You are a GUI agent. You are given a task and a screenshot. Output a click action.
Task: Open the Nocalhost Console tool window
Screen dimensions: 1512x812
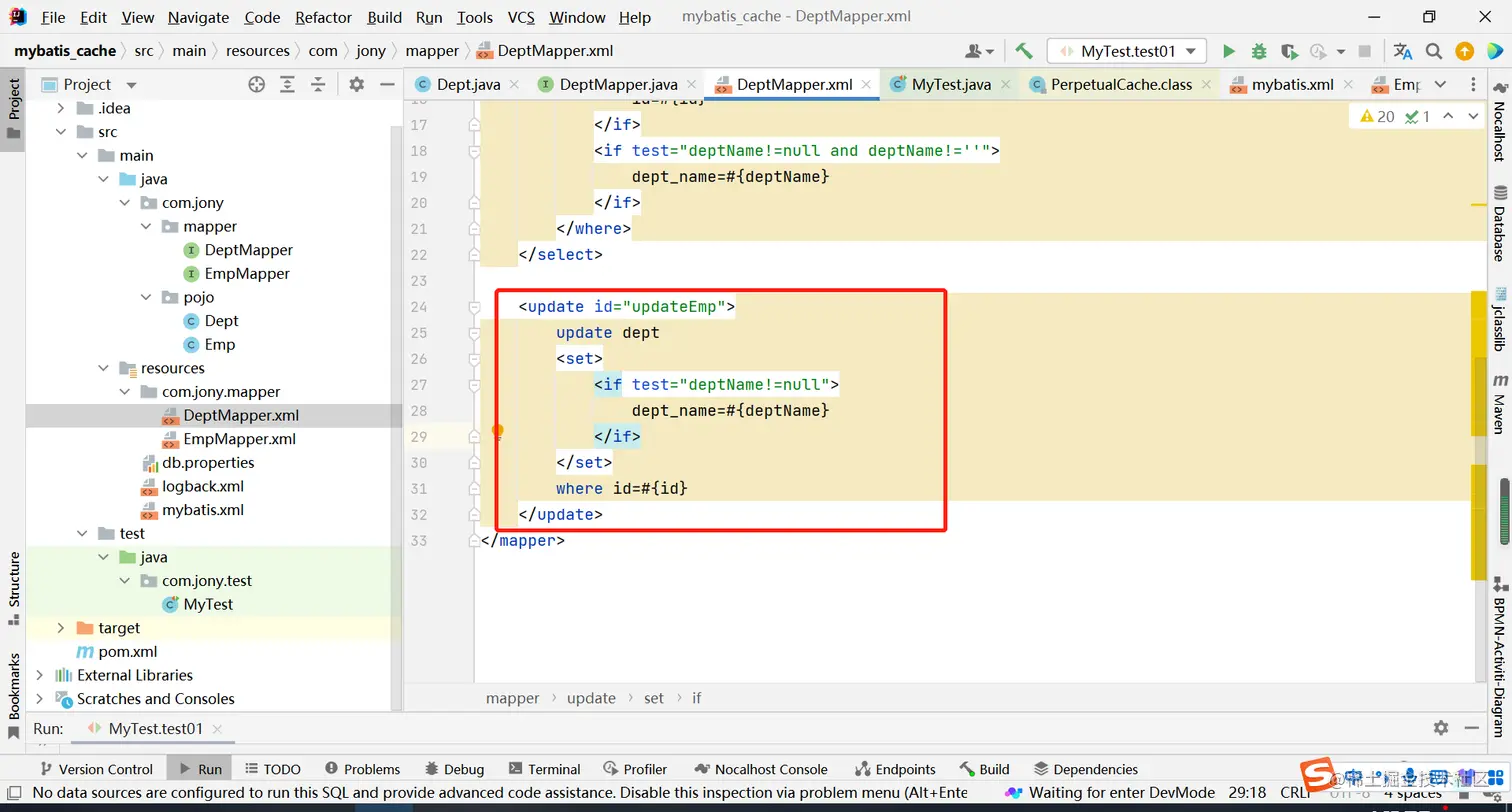coord(760,769)
